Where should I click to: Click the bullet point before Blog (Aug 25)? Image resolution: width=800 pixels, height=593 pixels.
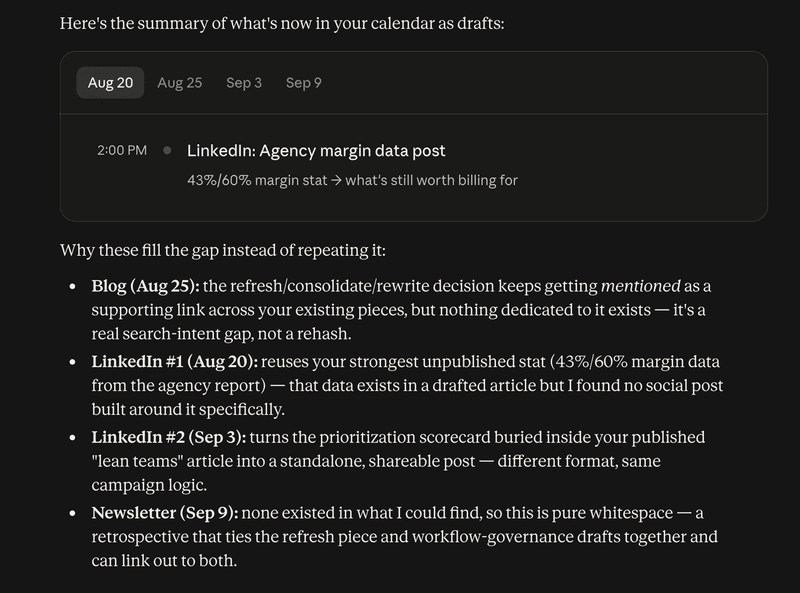(x=72, y=286)
